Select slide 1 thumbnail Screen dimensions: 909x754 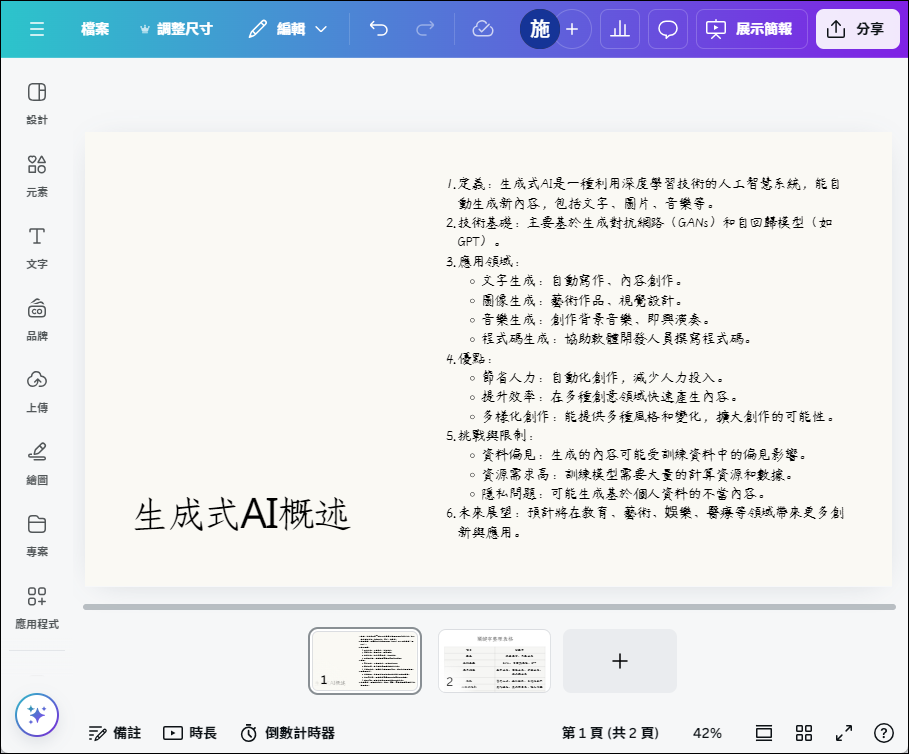[x=365, y=661]
